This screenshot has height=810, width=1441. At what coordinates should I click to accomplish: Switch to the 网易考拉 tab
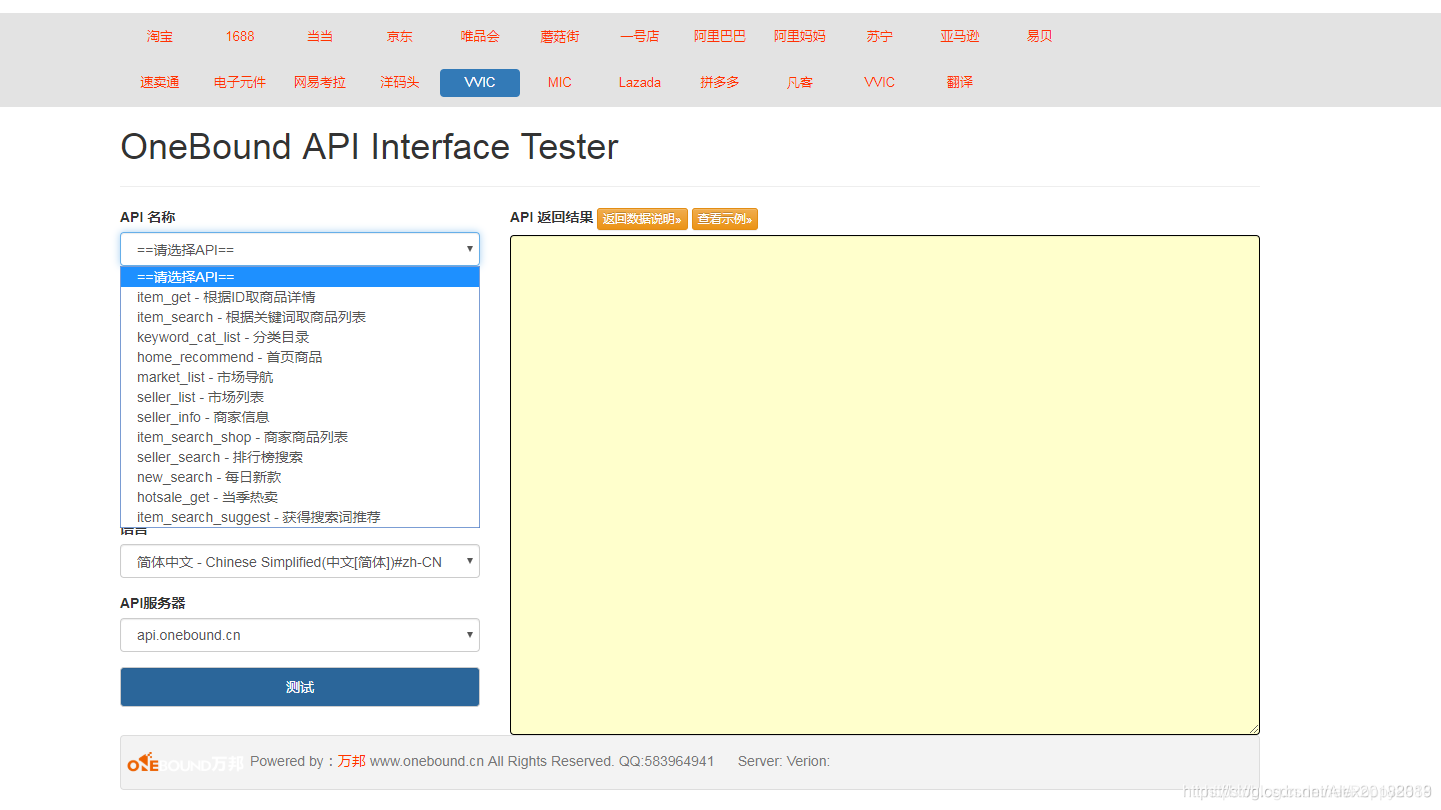[320, 83]
